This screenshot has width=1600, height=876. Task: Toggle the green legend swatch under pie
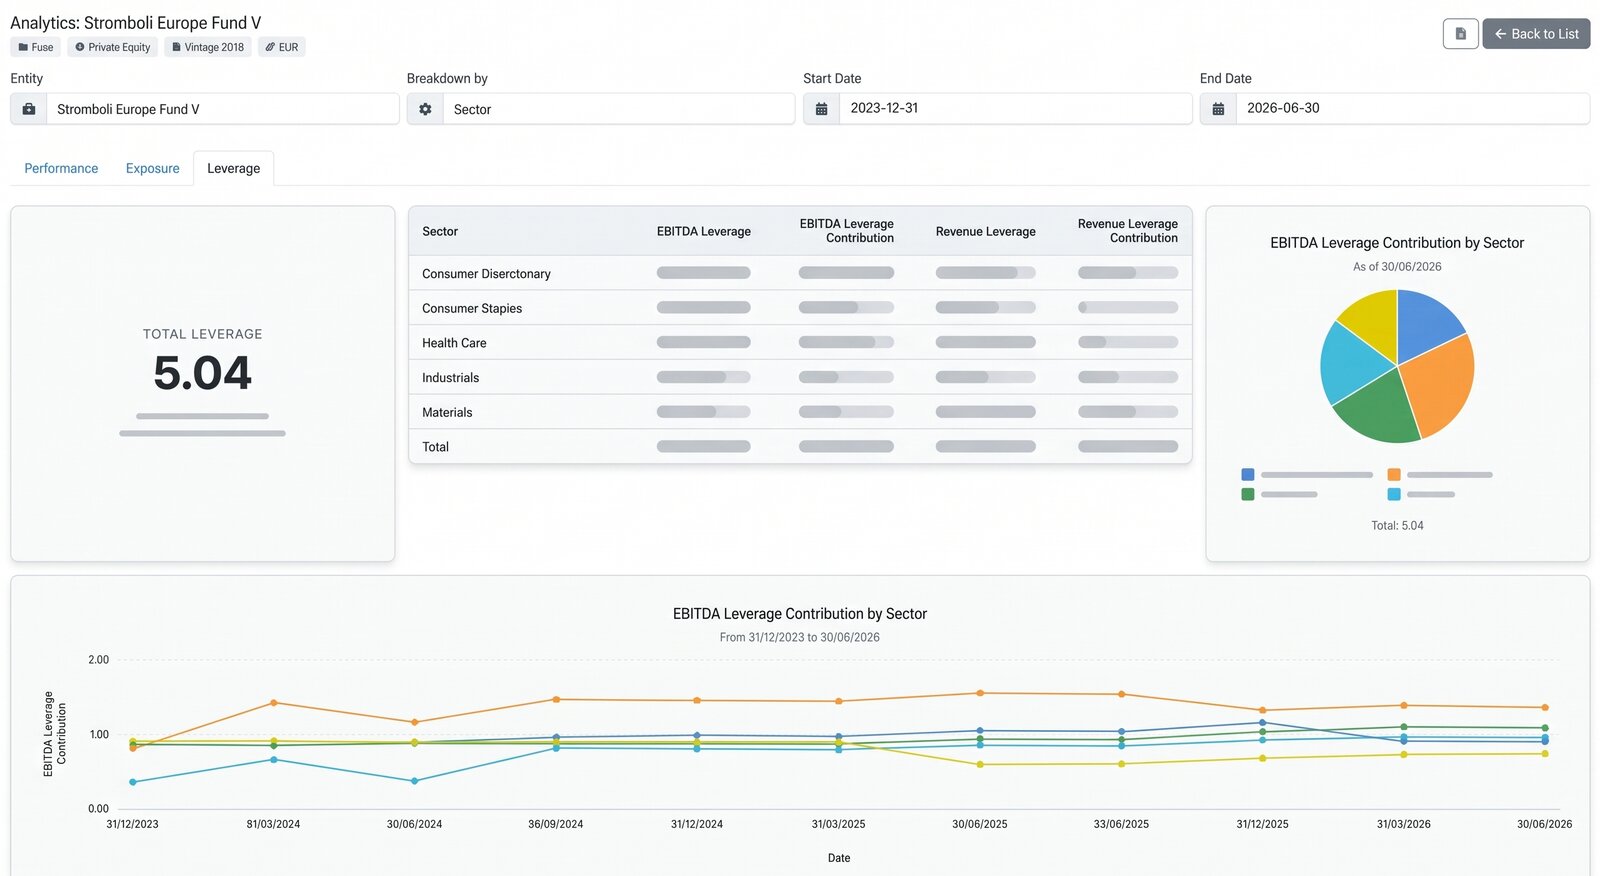pos(1247,494)
